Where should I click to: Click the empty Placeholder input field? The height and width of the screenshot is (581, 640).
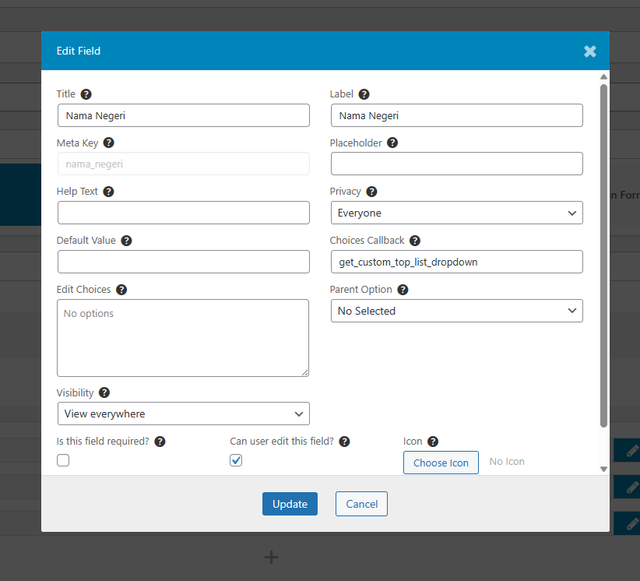click(x=457, y=164)
